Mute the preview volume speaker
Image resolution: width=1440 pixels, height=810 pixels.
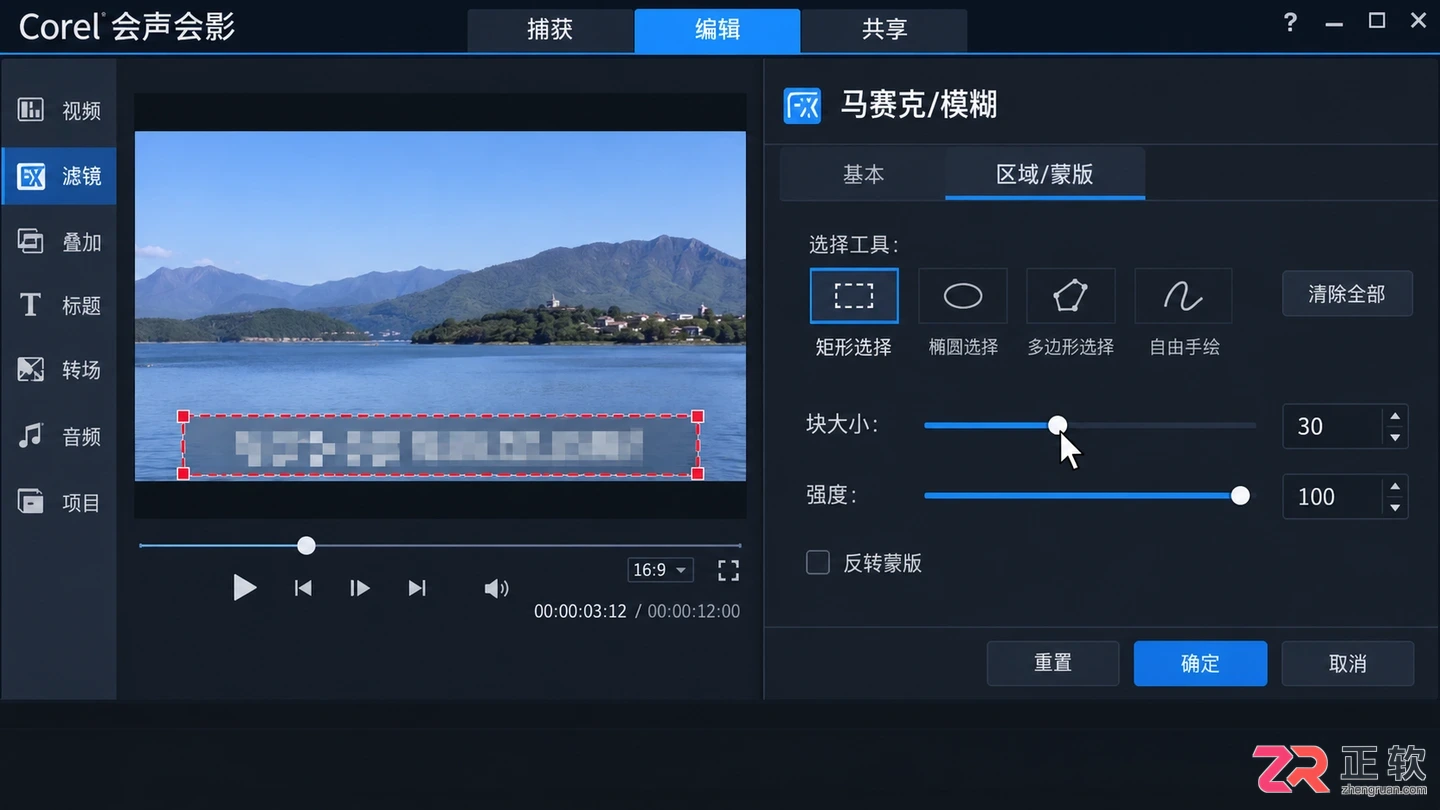pos(496,588)
